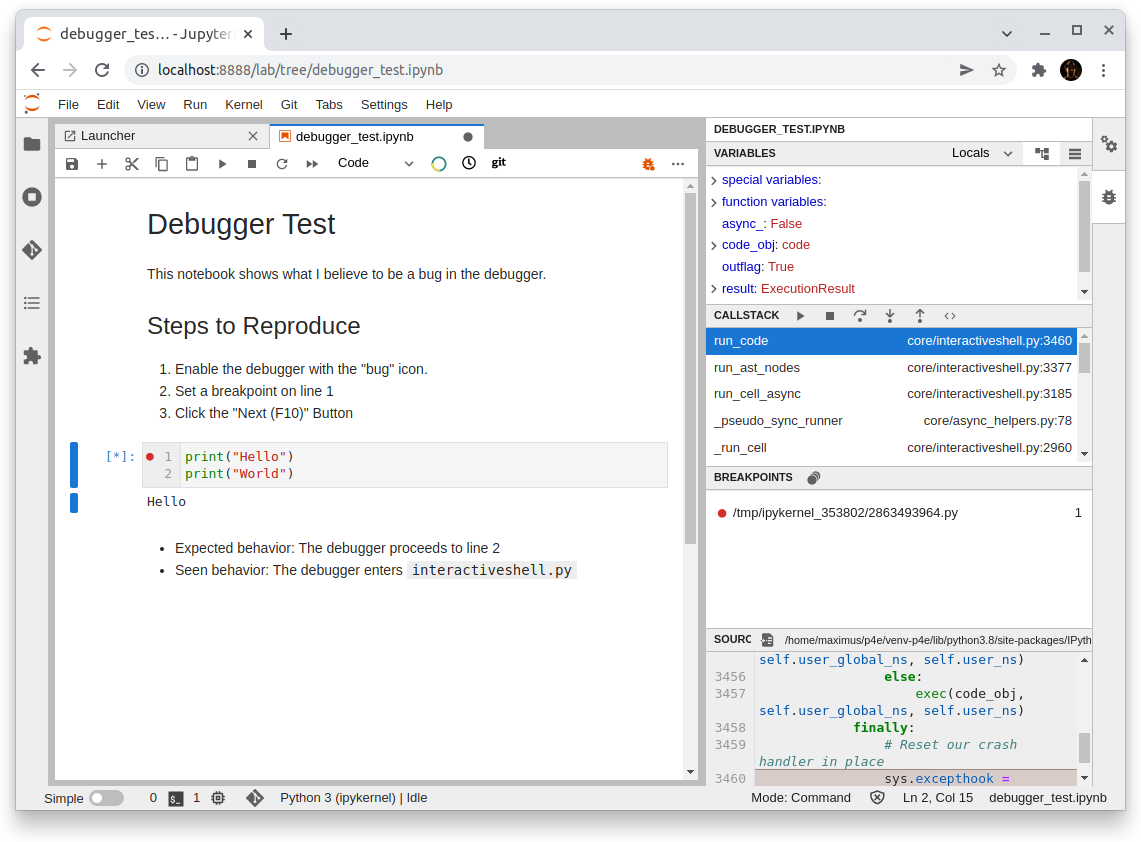Copy the selected cells icon
1141x842 pixels.
click(162, 164)
